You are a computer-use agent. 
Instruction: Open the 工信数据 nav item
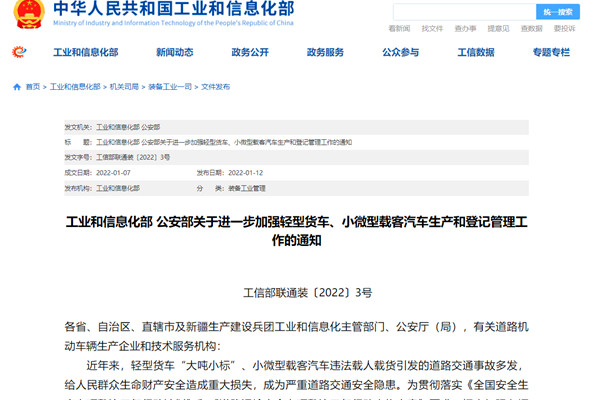476,52
